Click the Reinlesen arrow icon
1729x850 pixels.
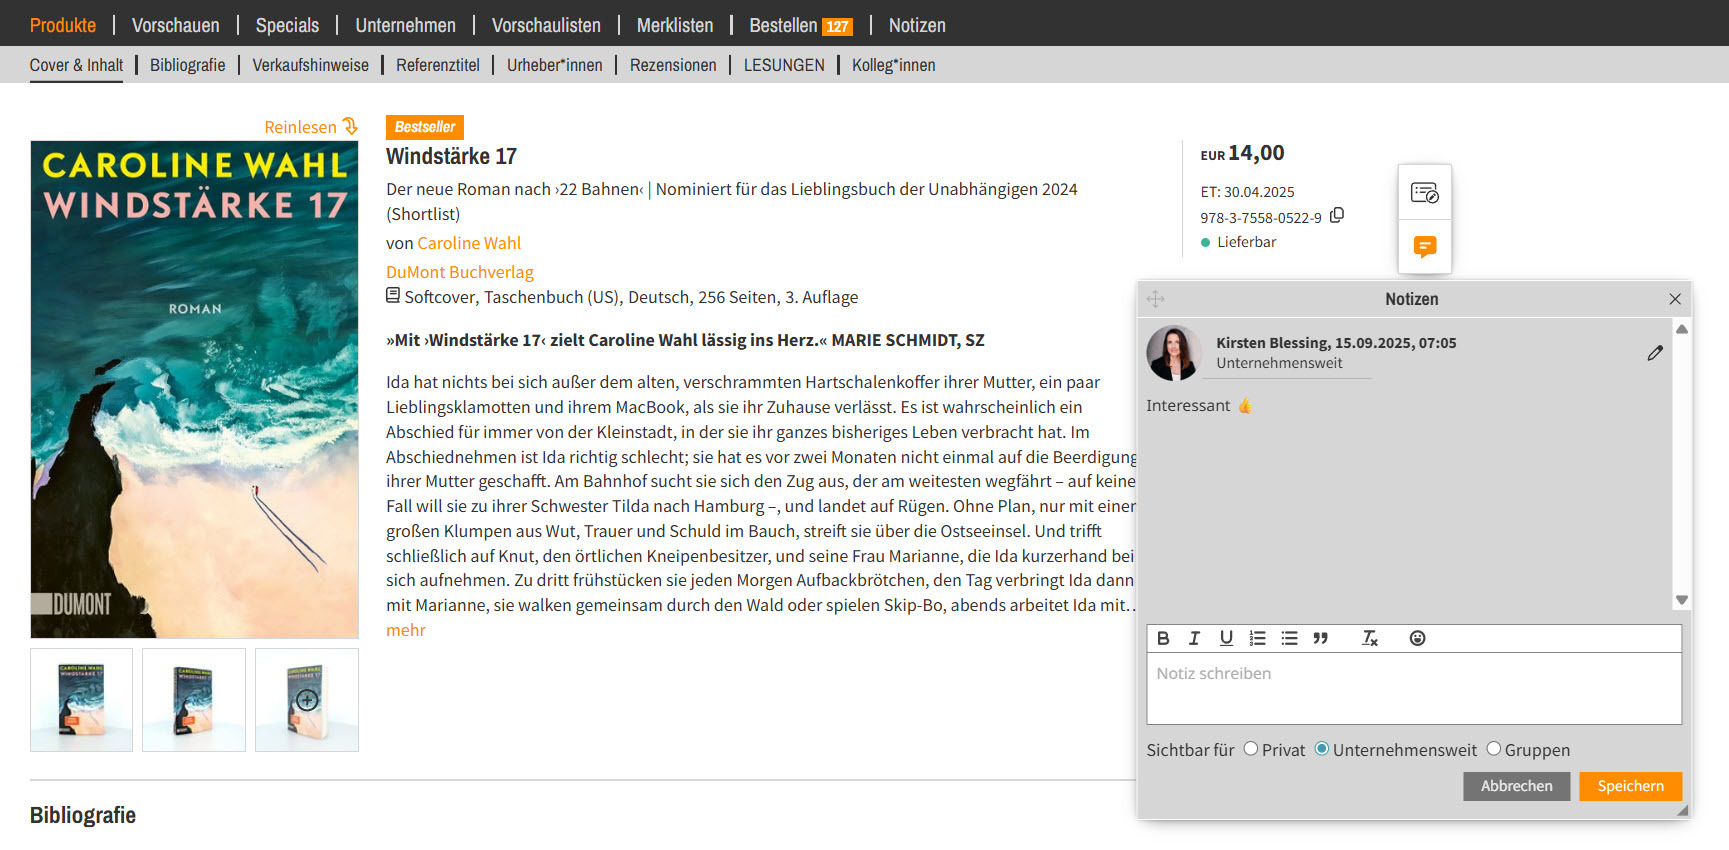[350, 127]
